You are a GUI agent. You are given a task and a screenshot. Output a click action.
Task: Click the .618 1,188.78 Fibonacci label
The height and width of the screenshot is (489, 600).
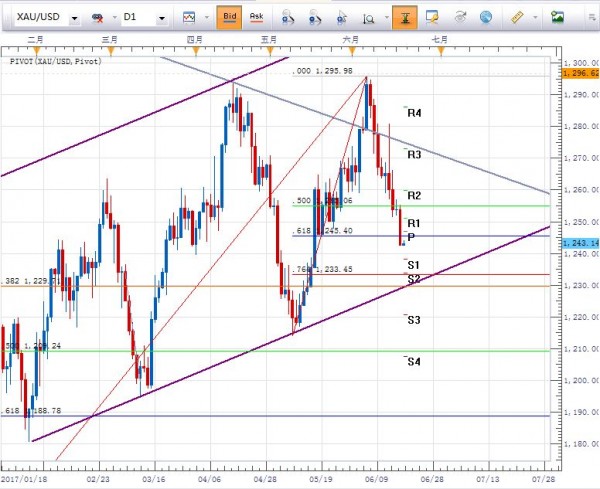31,411
